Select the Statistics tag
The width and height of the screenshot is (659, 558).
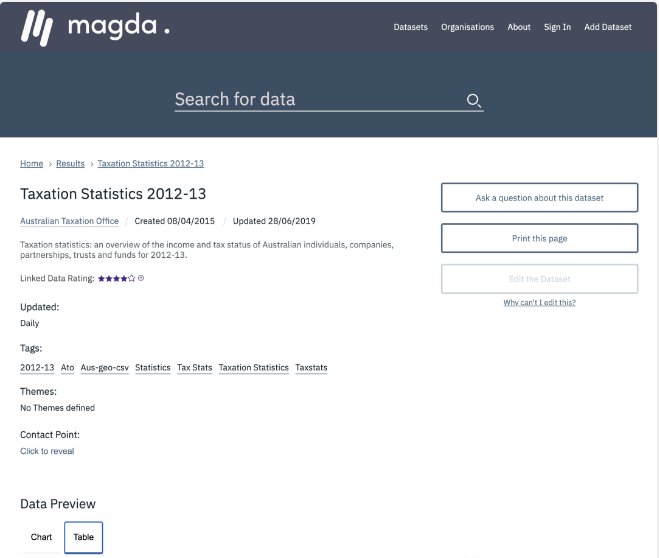153,368
